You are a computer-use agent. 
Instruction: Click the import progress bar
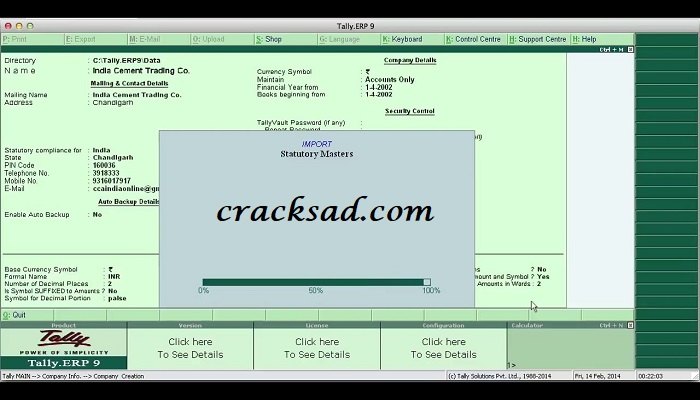pyautogui.click(x=317, y=282)
